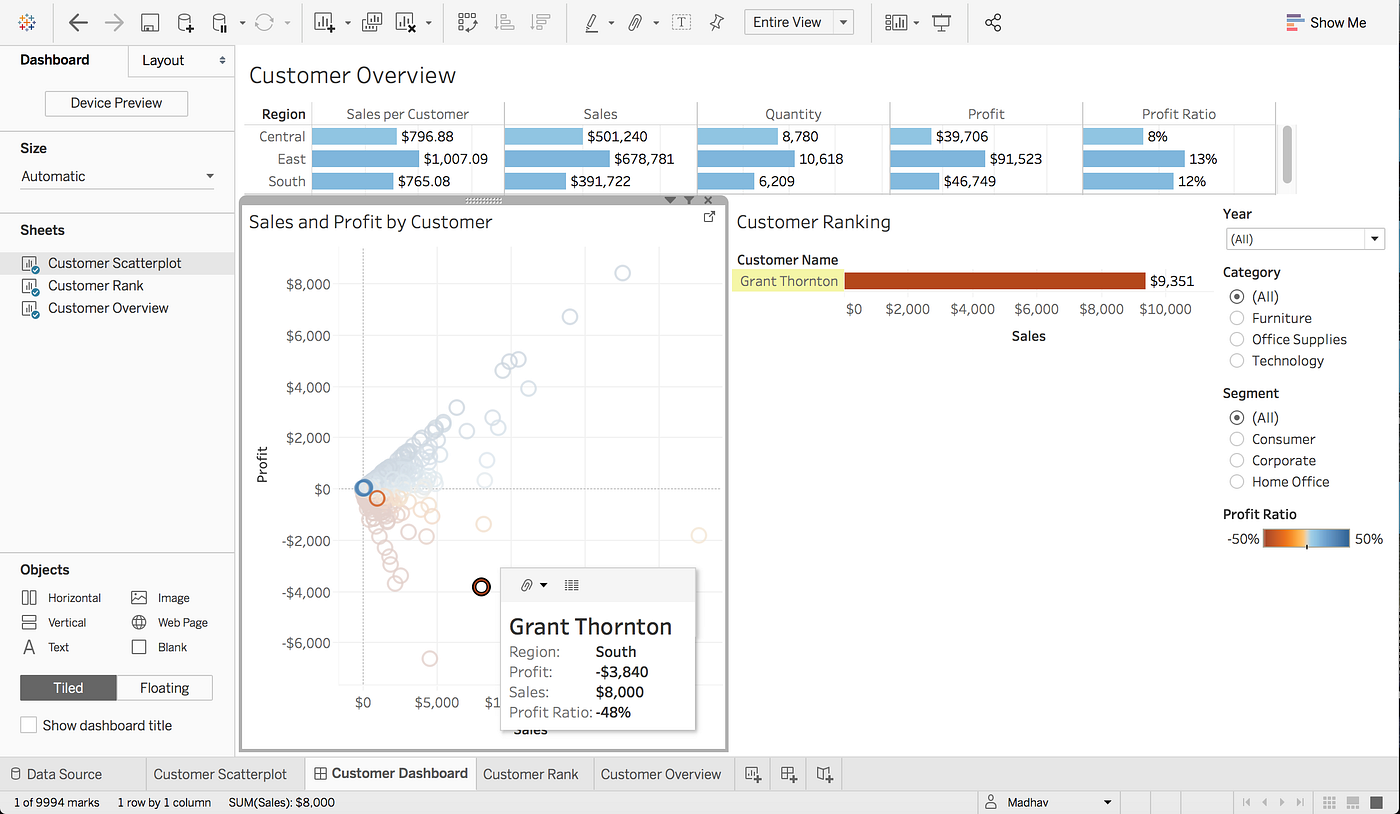The width and height of the screenshot is (1400, 814).
Task: Click the View Data icon in the tooltip
Action: pos(571,585)
